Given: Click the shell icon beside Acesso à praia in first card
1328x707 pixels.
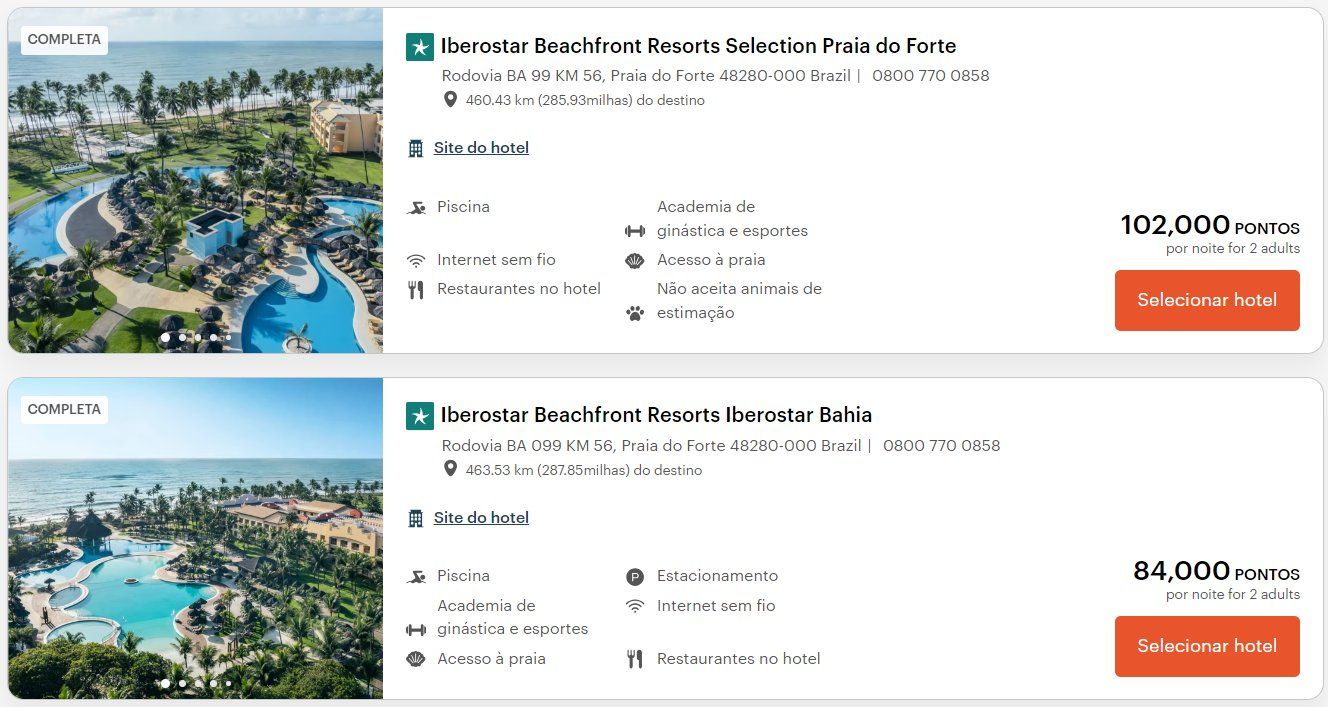Looking at the screenshot, I should [635, 261].
